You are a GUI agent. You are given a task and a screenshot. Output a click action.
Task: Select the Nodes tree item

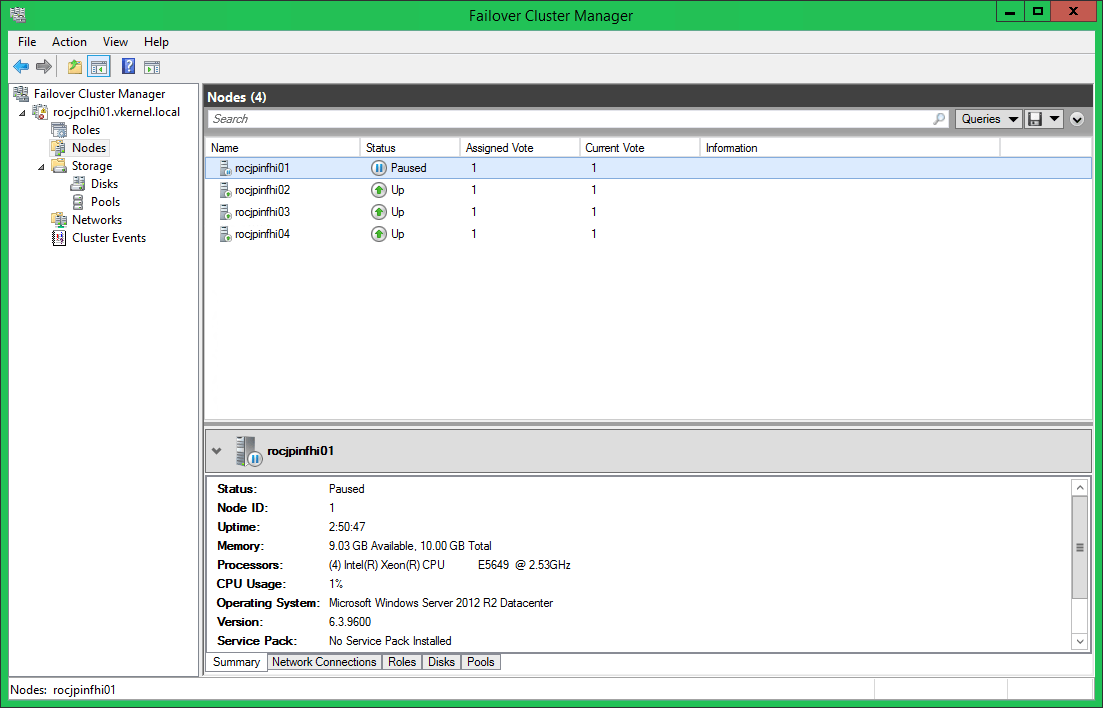89,148
